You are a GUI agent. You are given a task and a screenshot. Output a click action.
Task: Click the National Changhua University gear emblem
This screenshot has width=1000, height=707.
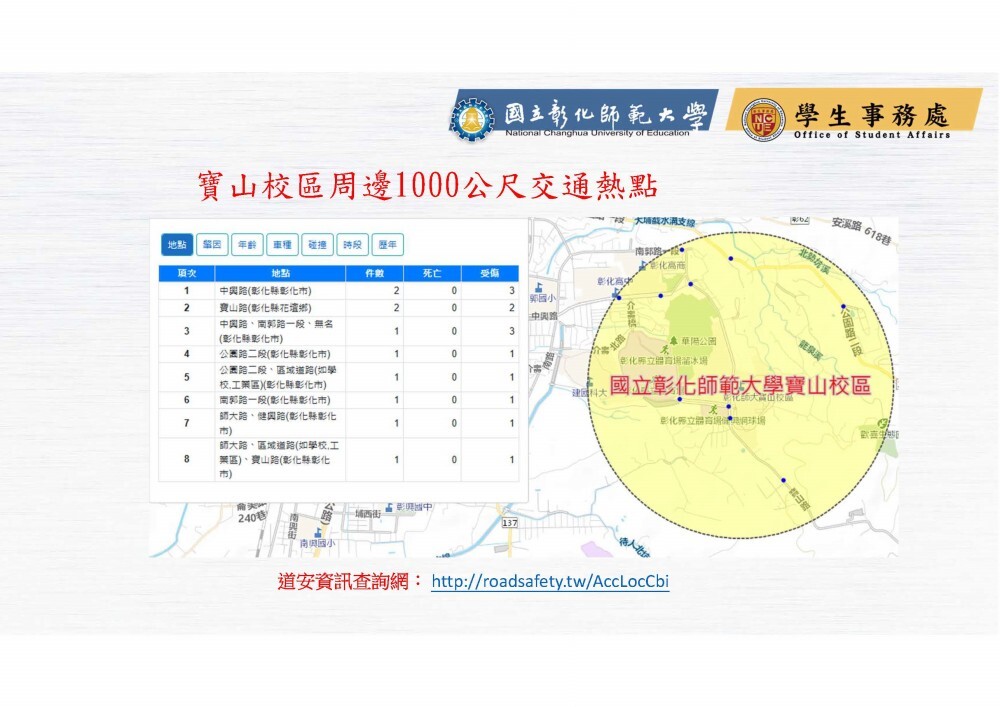pyautogui.click(x=472, y=119)
